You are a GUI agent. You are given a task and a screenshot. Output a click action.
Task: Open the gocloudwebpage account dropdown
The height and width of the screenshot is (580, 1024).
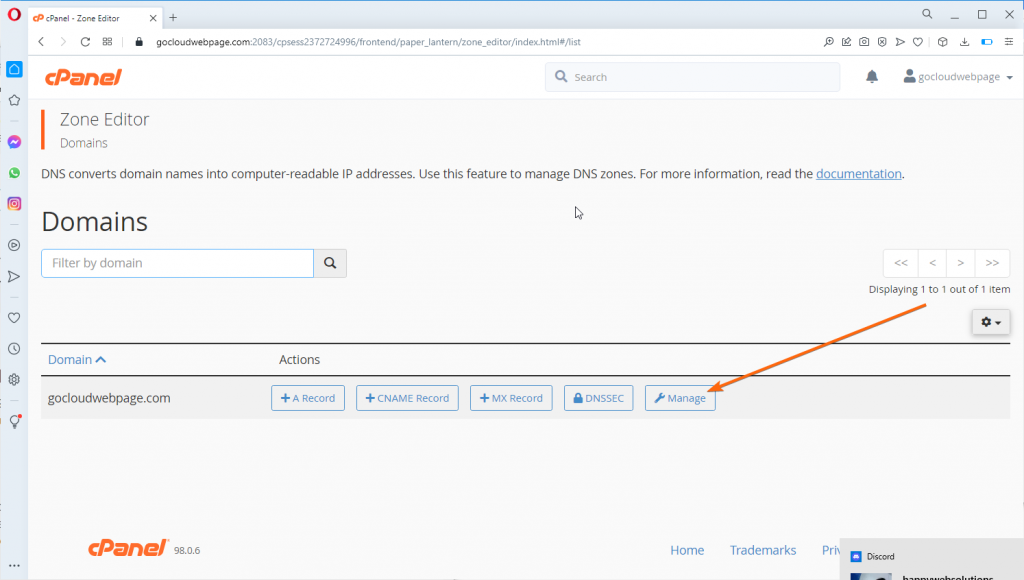click(x=955, y=76)
